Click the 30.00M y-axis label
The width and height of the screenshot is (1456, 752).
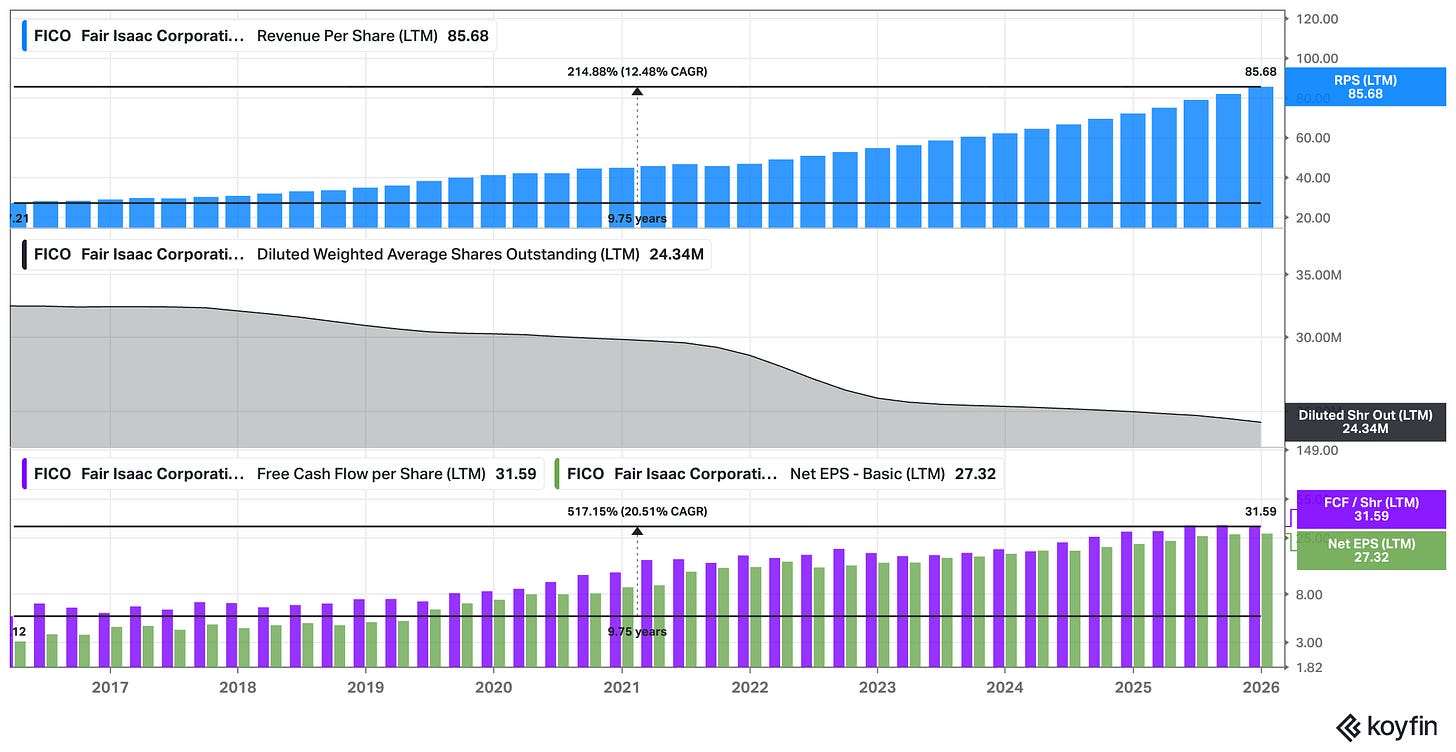tap(1320, 337)
